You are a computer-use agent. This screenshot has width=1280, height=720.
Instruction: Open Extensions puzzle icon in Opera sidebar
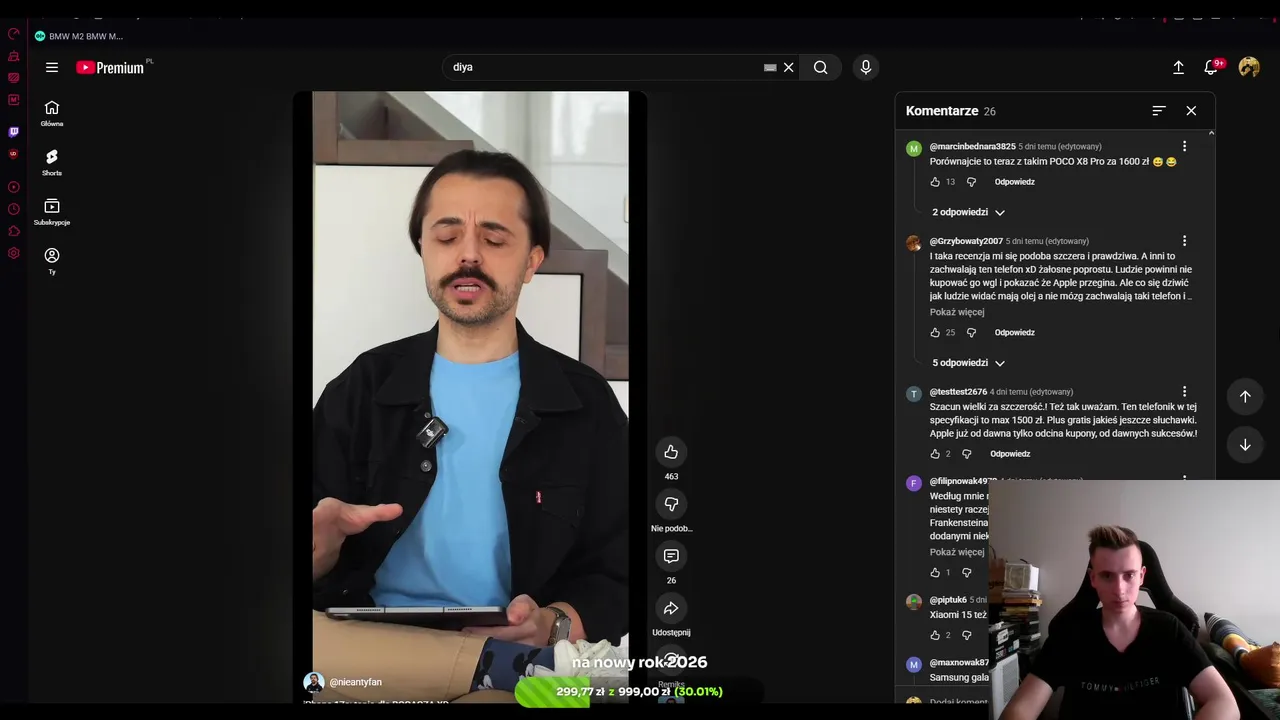(14, 231)
